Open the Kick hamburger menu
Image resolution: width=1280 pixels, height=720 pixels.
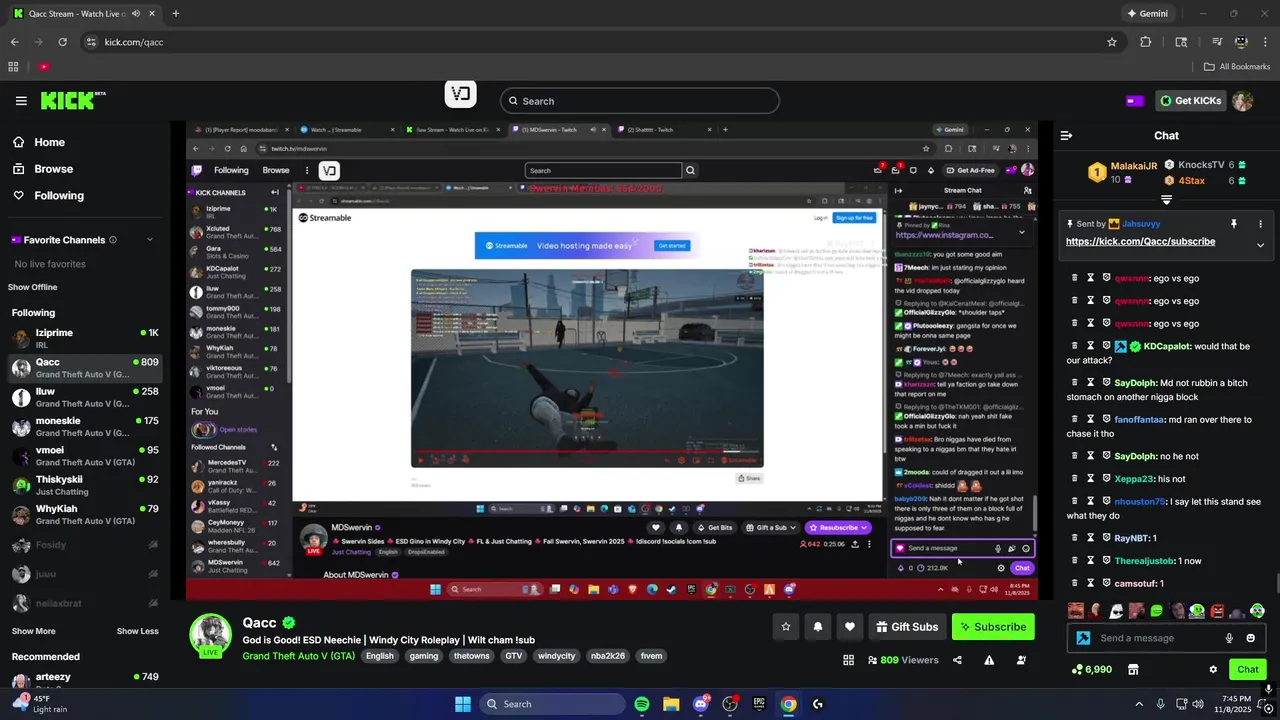click(21, 101)
